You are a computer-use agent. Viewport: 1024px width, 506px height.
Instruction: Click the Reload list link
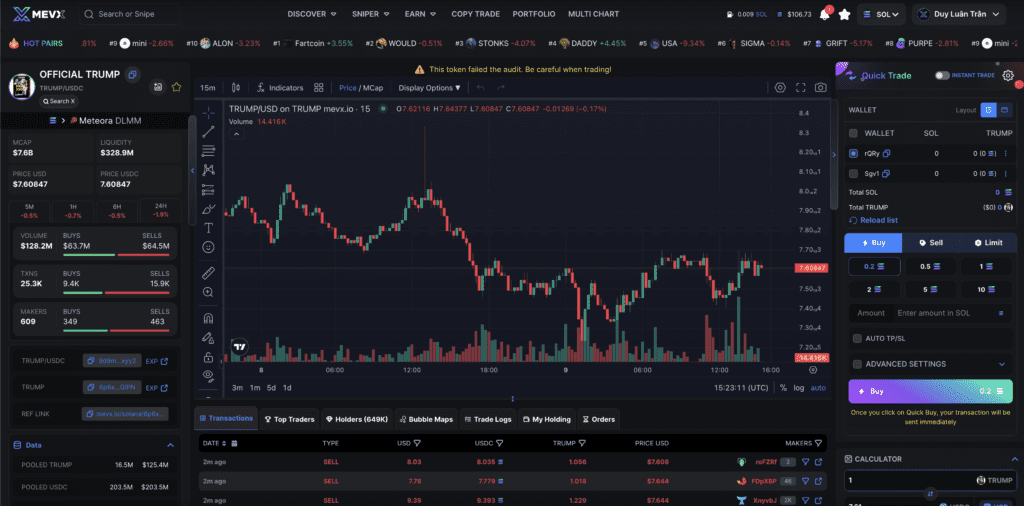point(873,221)
